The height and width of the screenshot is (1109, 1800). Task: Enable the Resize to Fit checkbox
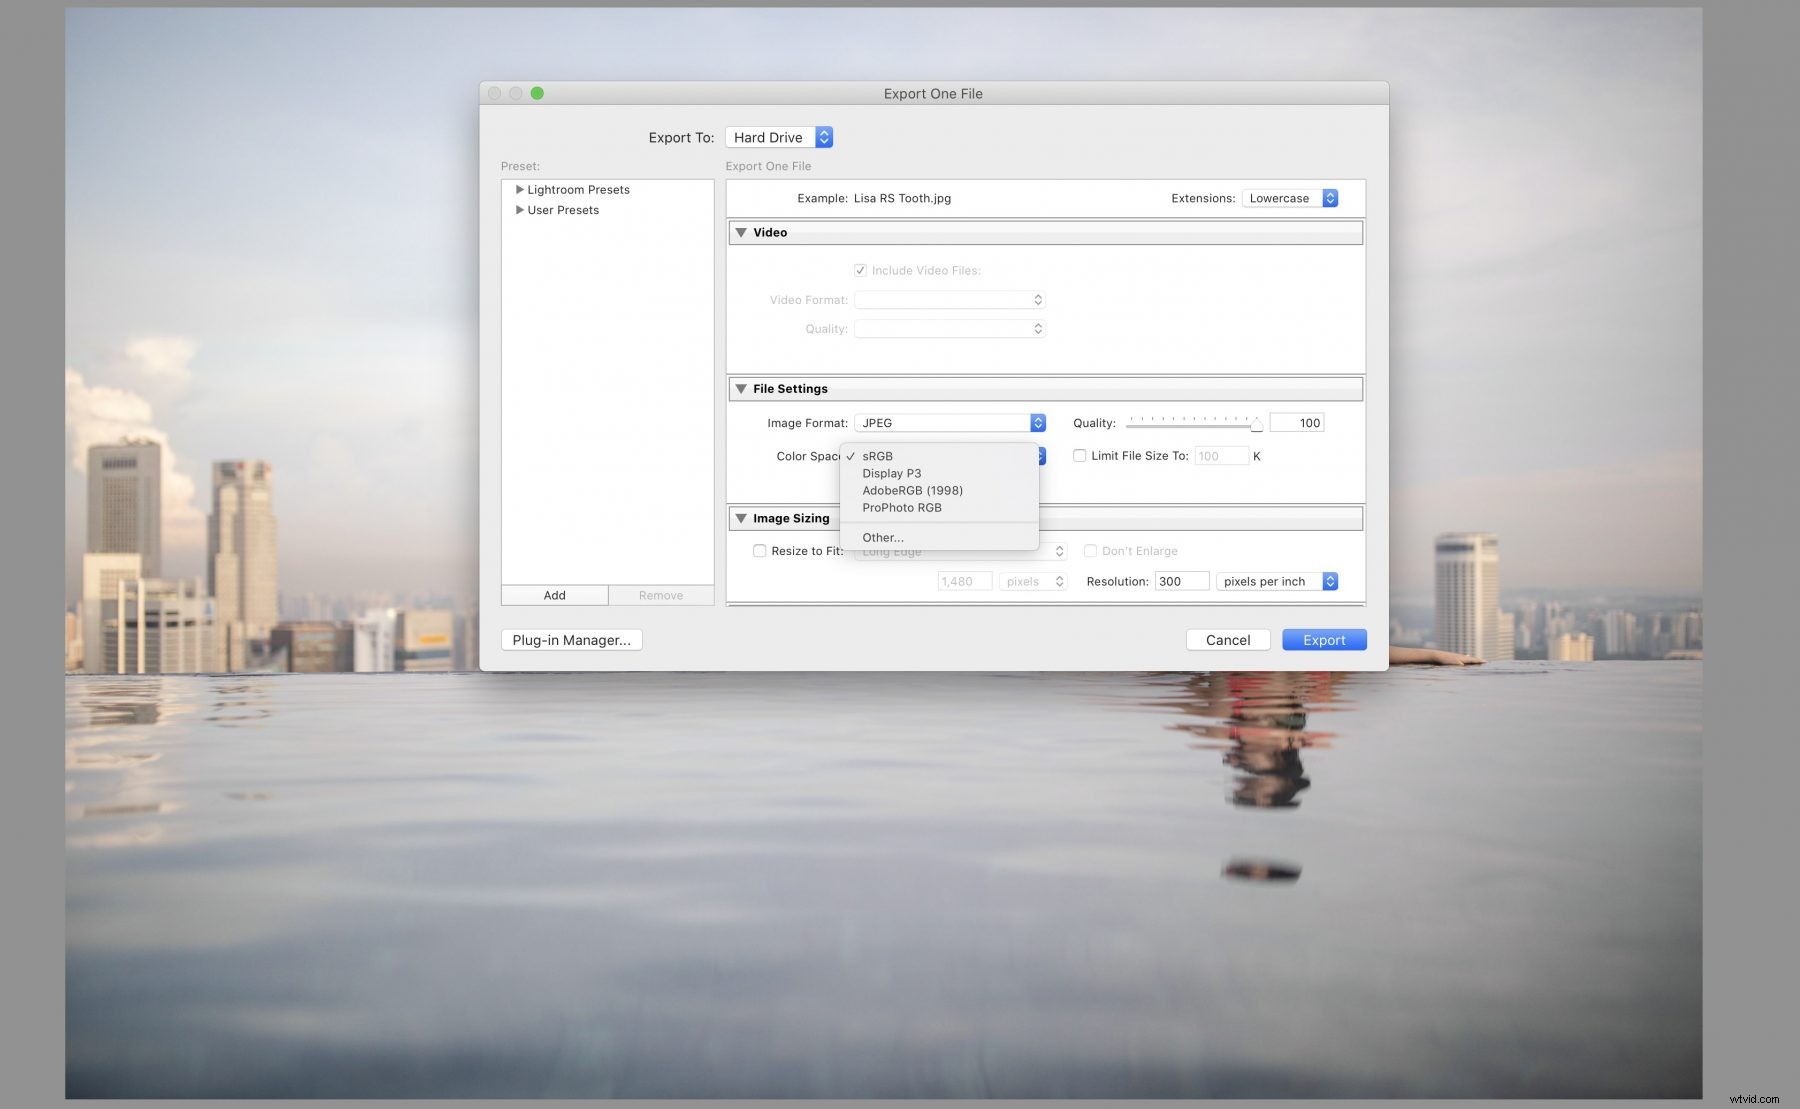(x=760, y=551)
